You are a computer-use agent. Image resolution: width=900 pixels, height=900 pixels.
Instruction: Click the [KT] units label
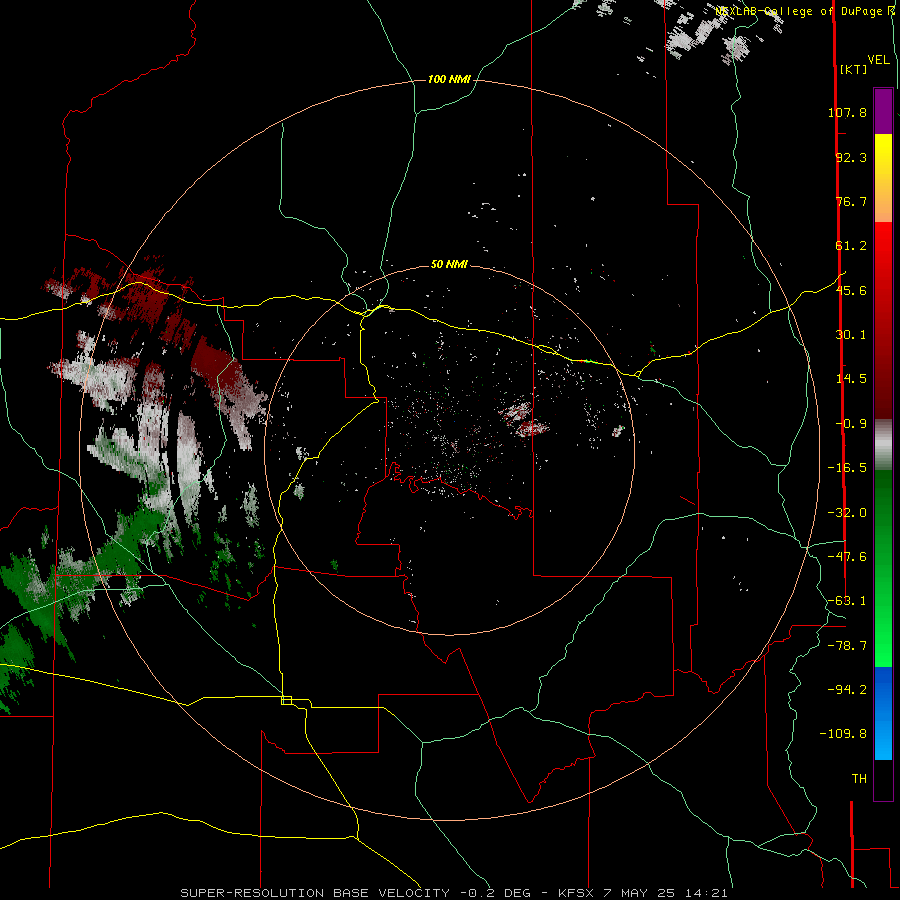click(853, 69)
